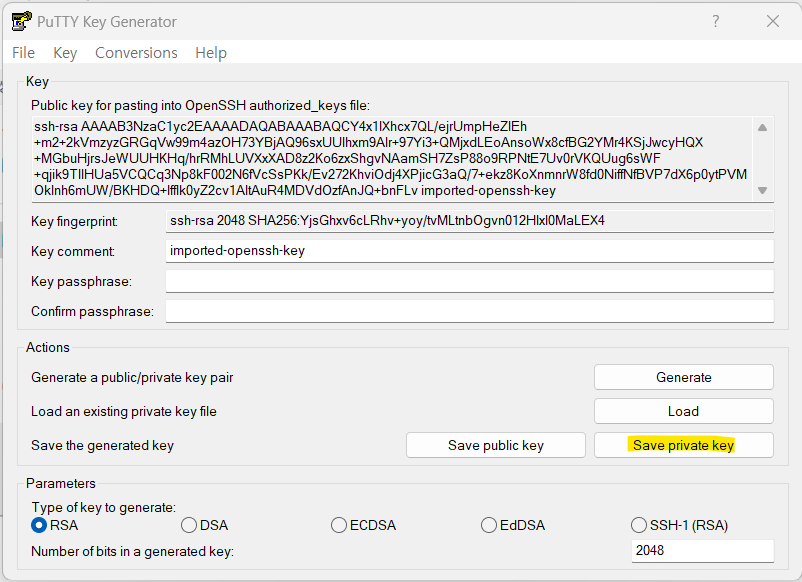Click the question mark help button
This screenshot has height=582, width=802.
click(x=716, y=21)
